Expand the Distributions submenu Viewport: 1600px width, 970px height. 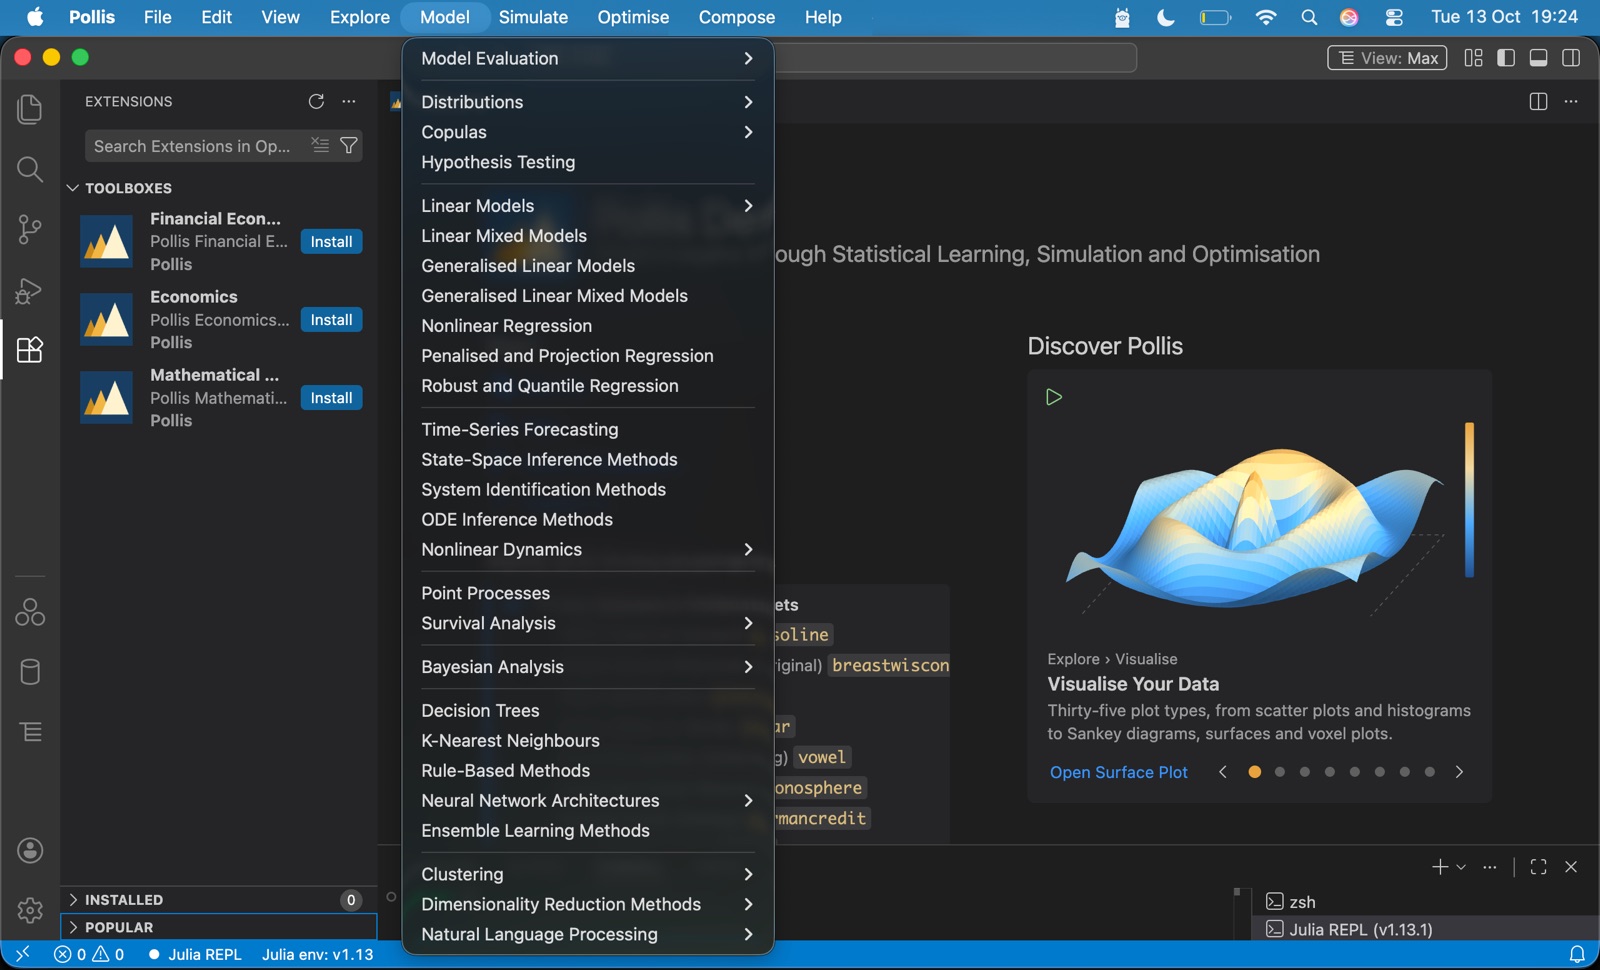point(588,102)
